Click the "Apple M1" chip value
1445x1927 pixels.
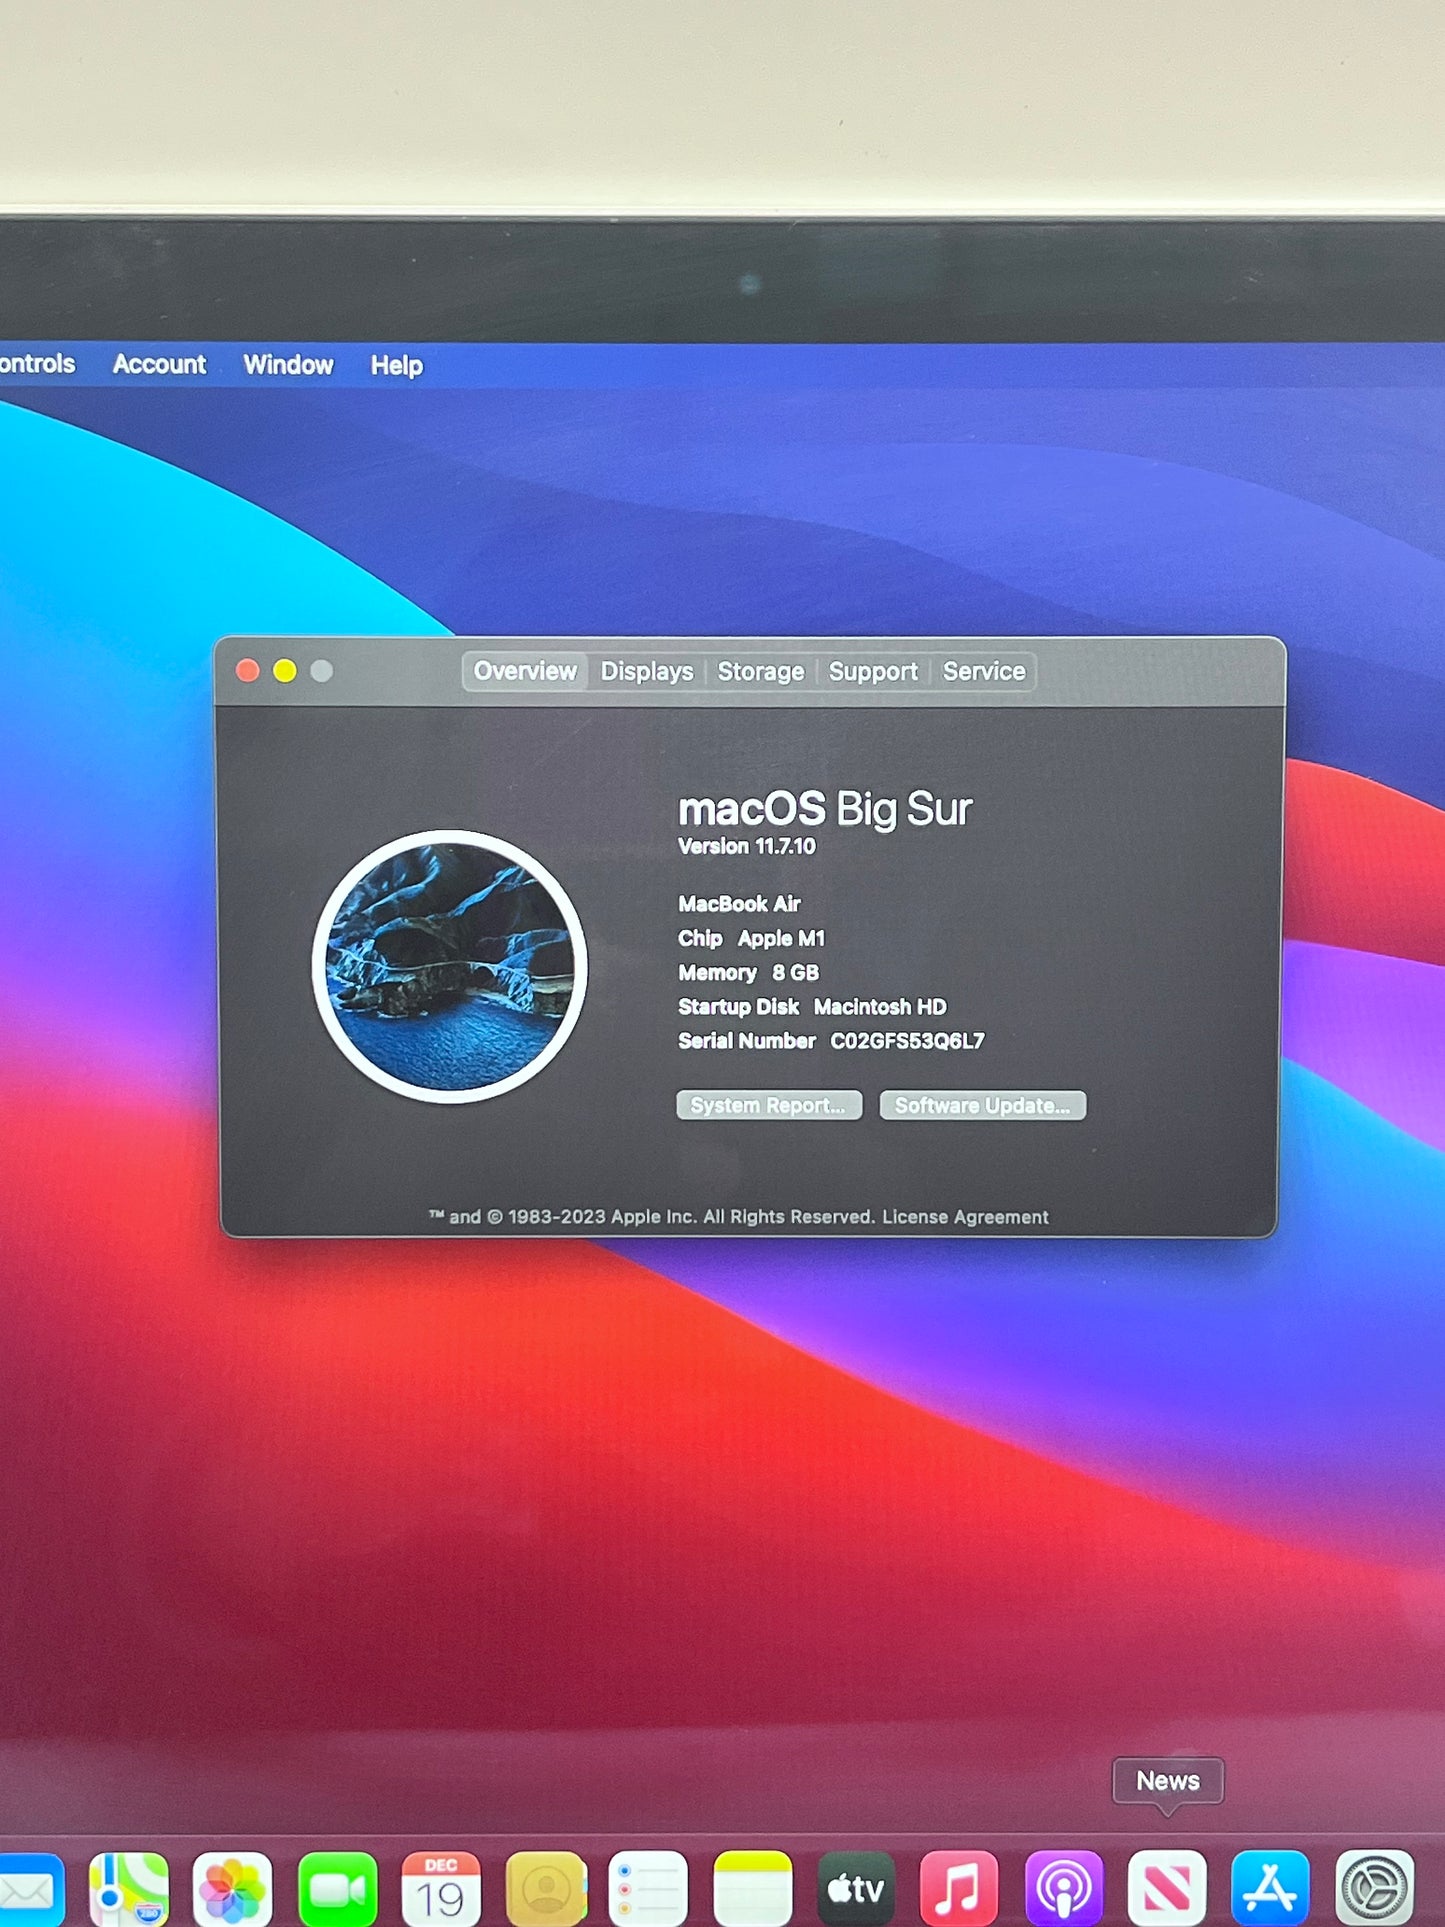point(781,938)
